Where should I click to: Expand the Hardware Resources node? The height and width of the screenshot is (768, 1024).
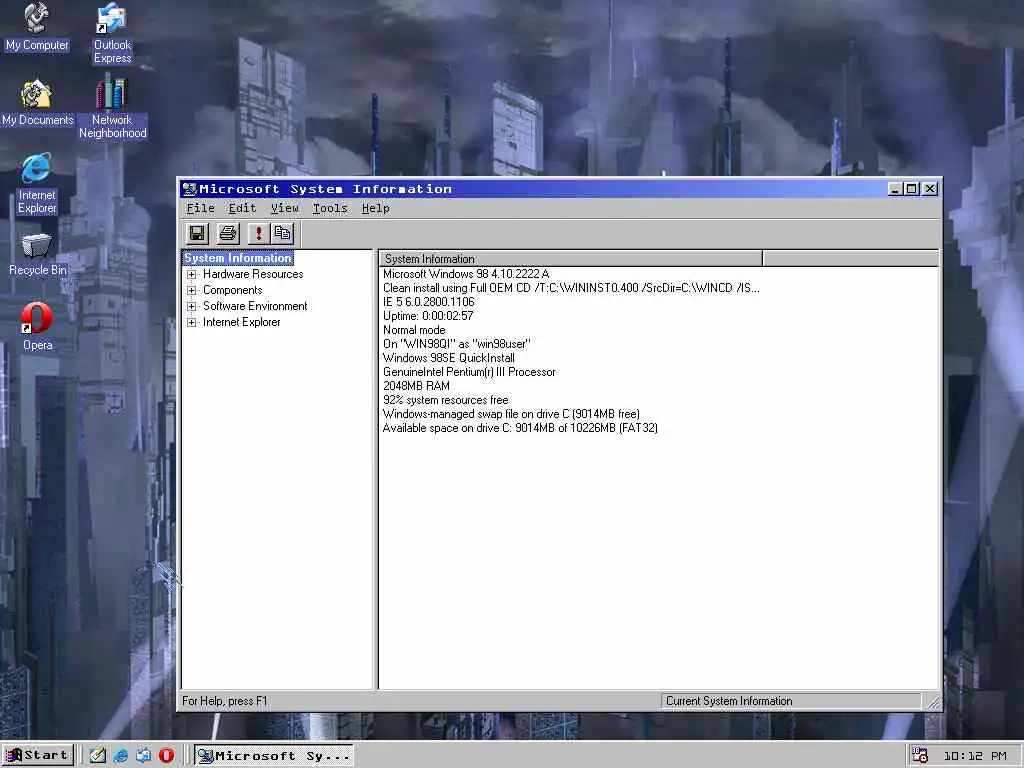191,274
